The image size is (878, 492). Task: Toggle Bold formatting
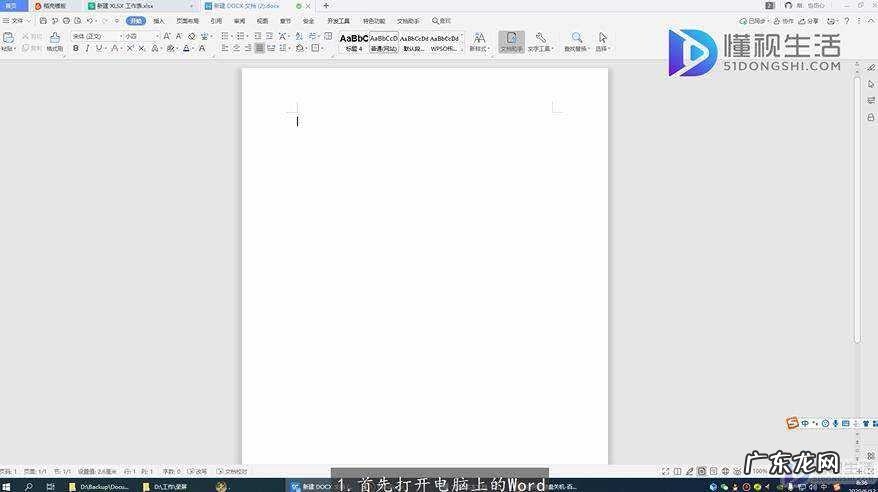click(x=76, y=49)
